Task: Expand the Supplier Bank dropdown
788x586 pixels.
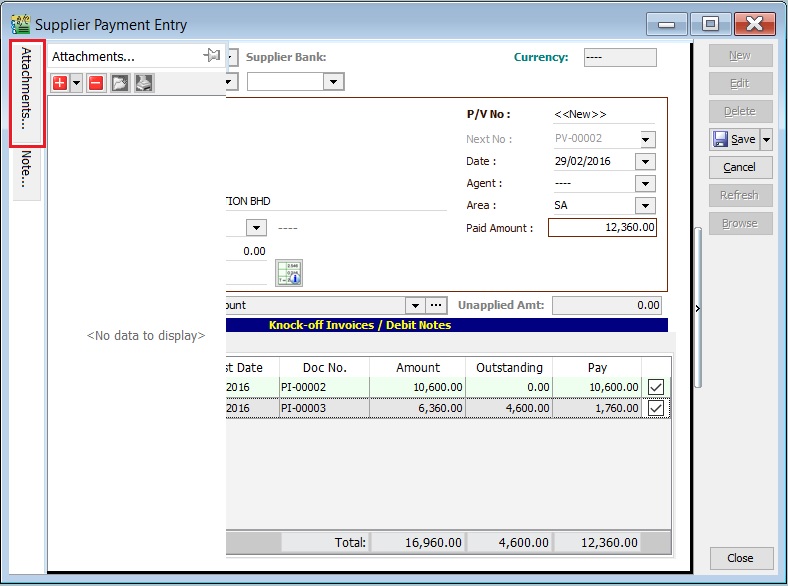Action: tap(333, 81)
